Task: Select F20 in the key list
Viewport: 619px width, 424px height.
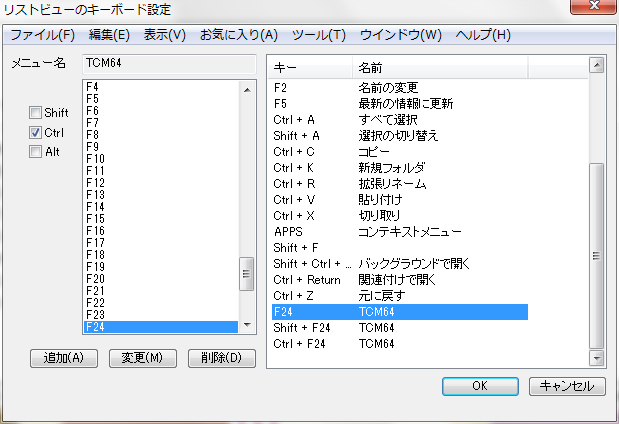Action: coord(161,279)
